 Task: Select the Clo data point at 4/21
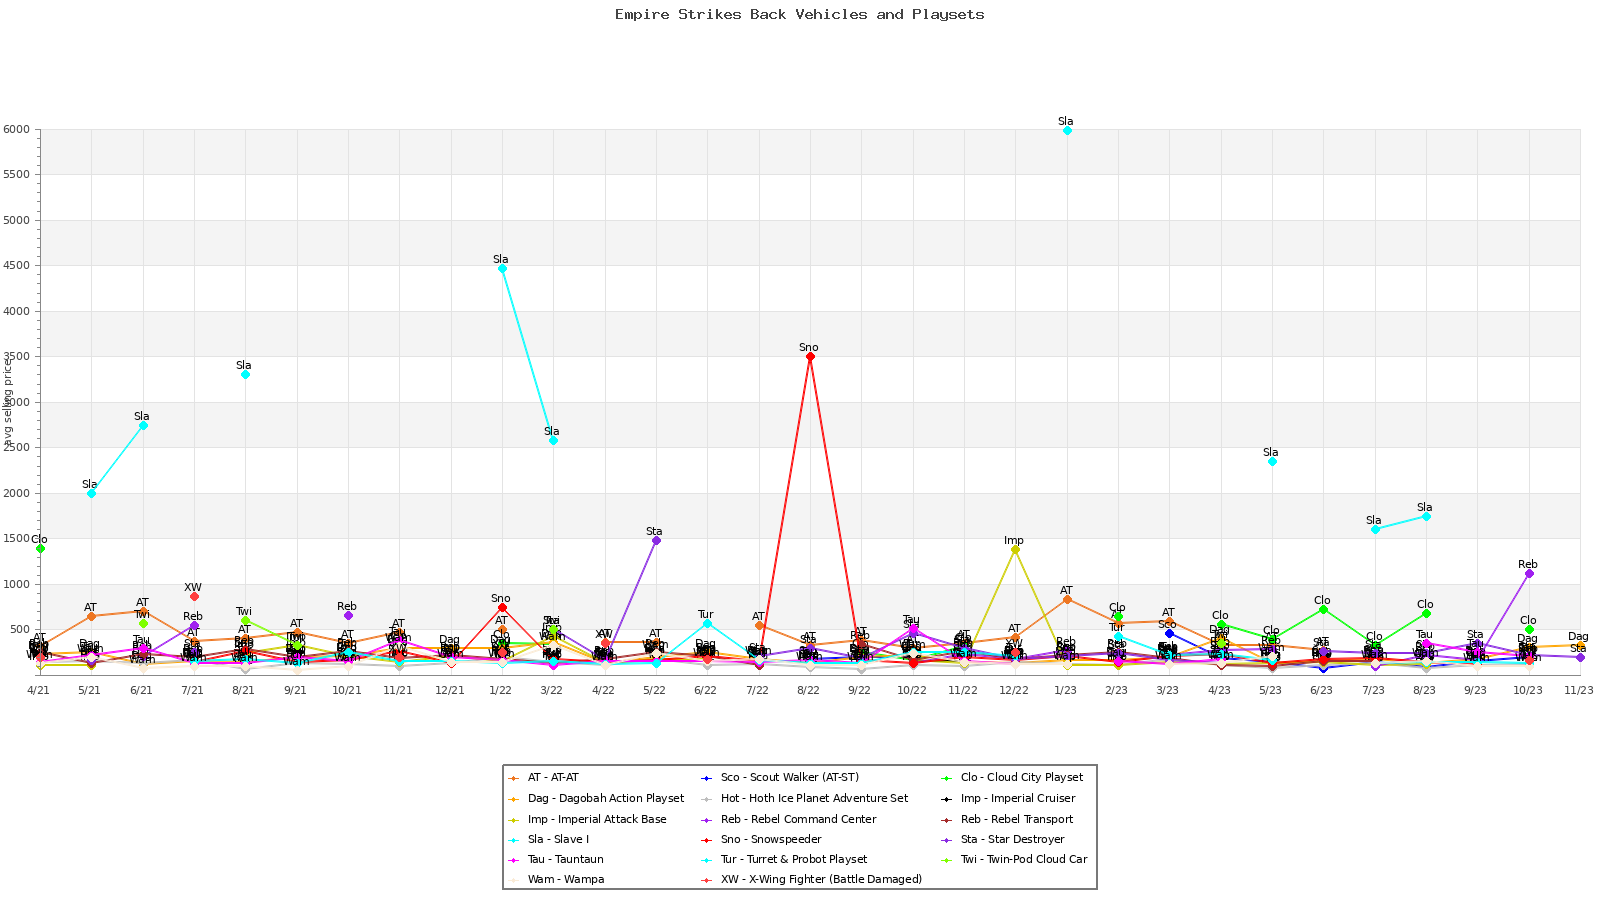(40, 548)
